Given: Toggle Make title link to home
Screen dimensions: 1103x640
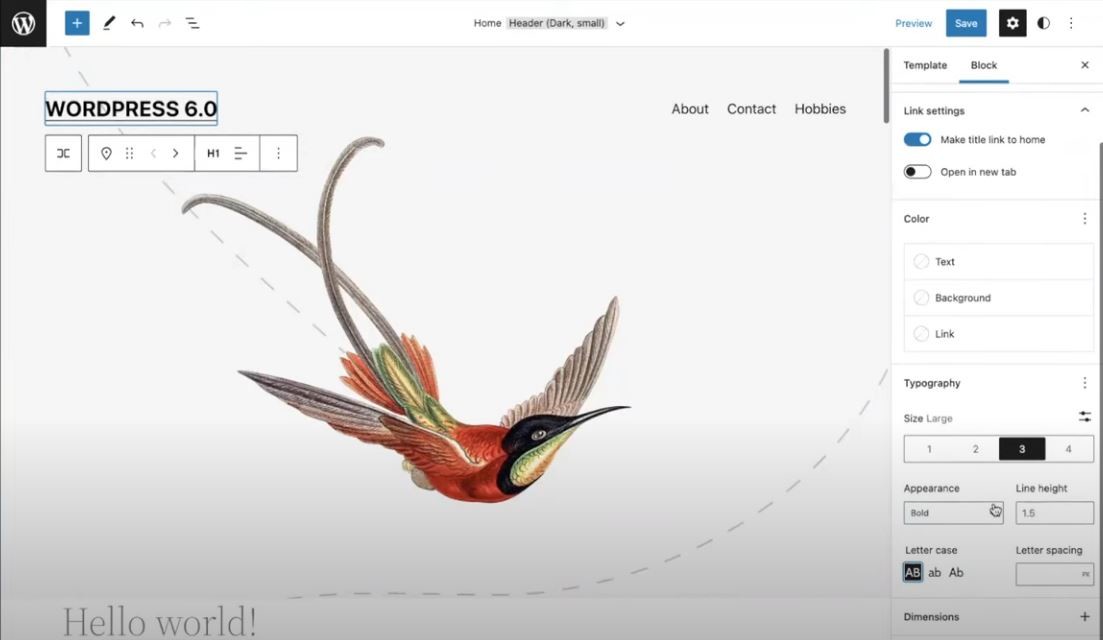Looking at the screenshot, I should pyautogui.click(x=917, y=139).
